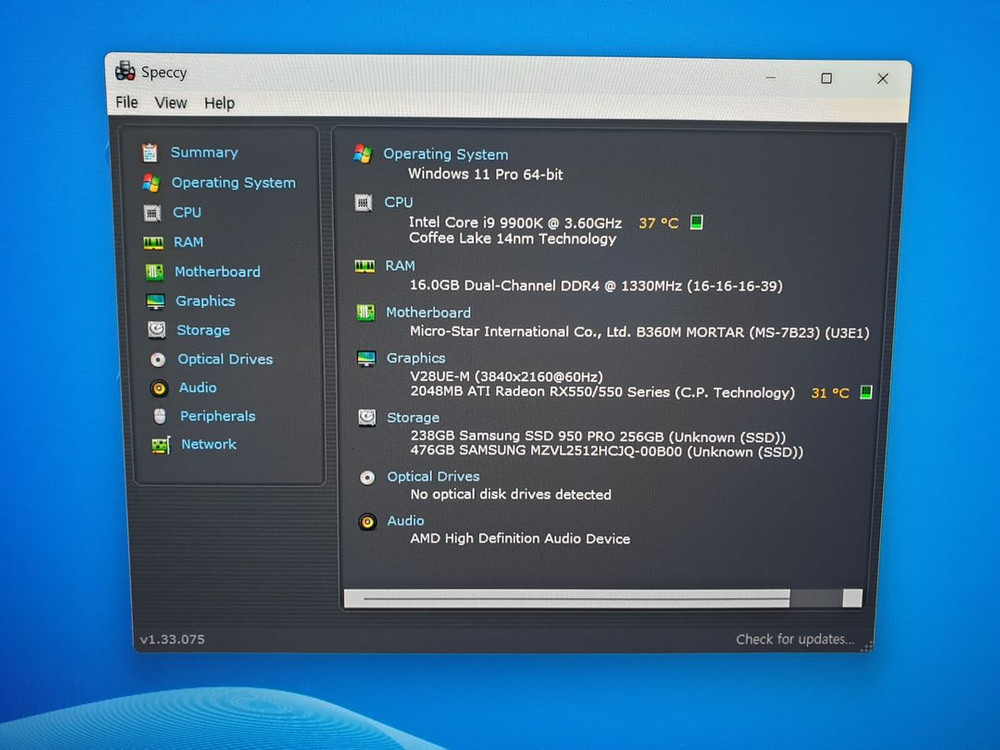Click the GPU temperature green status indicator
Image resolution: width=1000 pixels, height=750 pixels.
(x=866, y=392)
